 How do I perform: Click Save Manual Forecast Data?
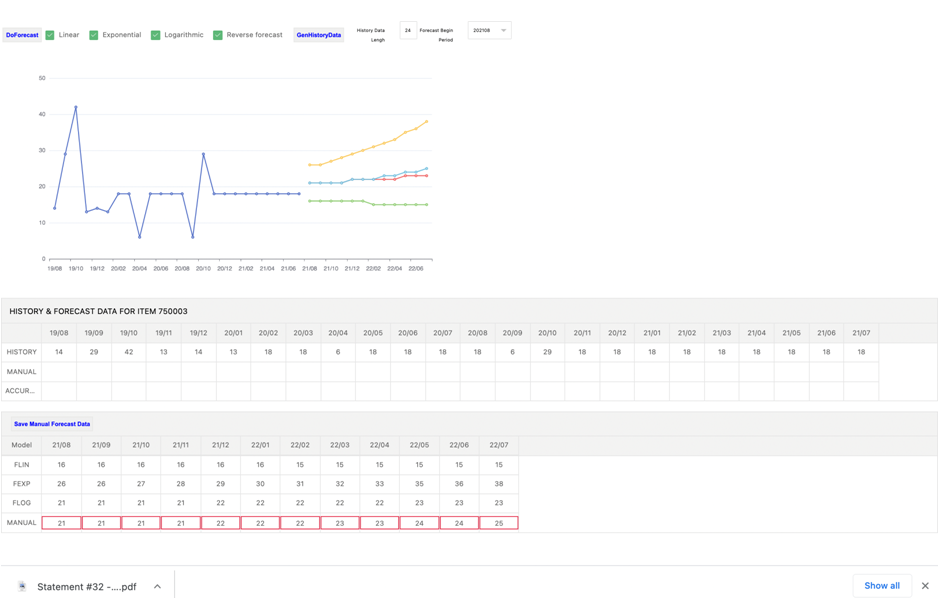click(52, 424)
